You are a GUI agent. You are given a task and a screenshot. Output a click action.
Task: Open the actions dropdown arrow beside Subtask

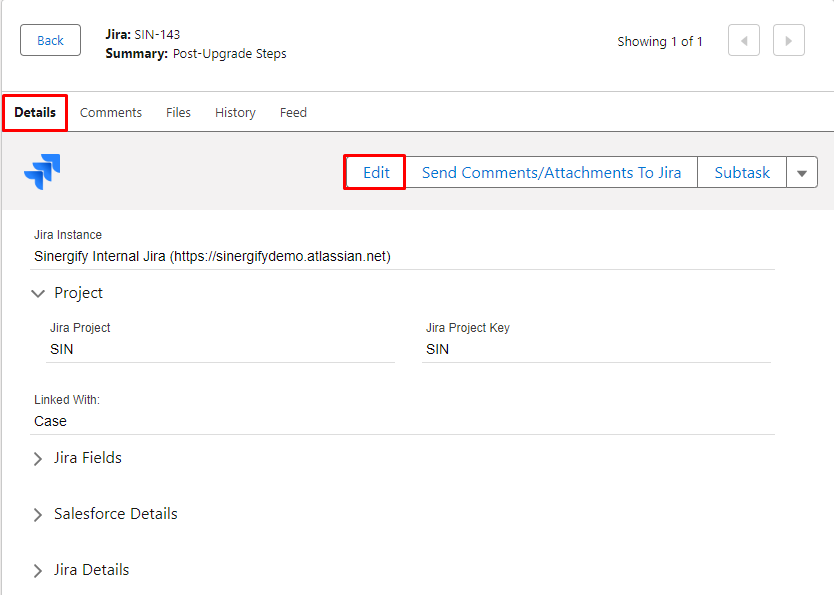coord(802,172)
